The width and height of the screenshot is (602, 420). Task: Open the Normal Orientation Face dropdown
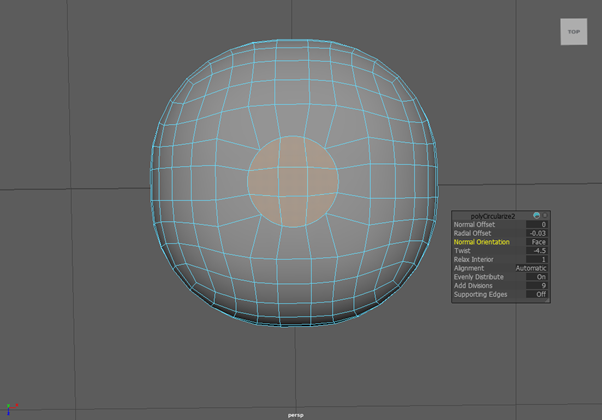[537, 242]
